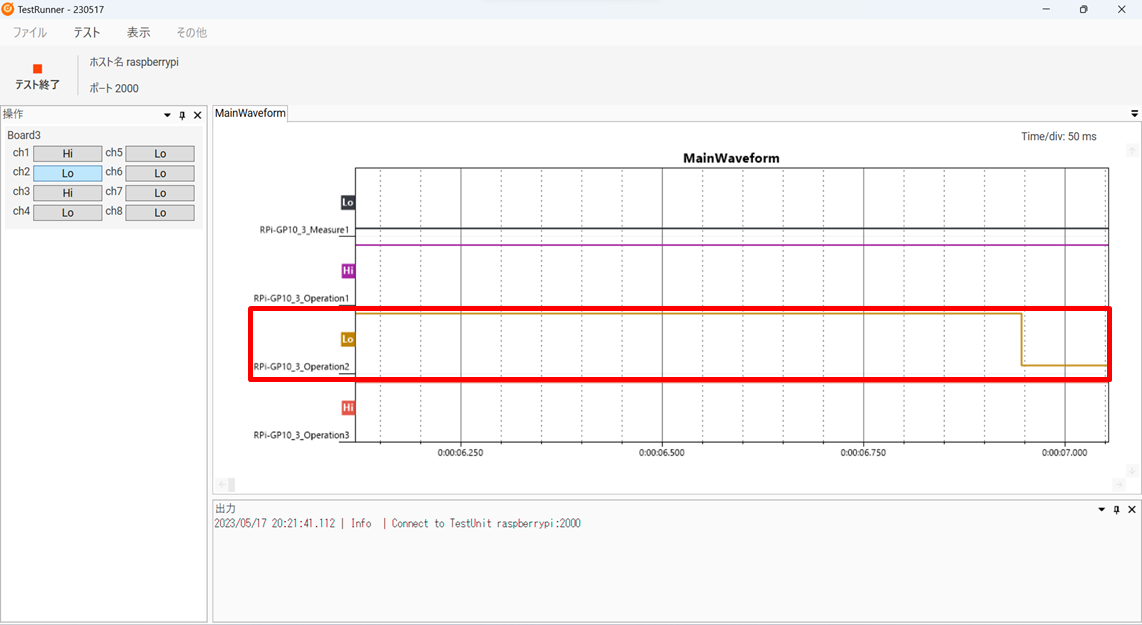The width and height of the screenshot is (1142, 625).
Task: Click the red stop icon for テスト終了
Action: pos(37,69)
